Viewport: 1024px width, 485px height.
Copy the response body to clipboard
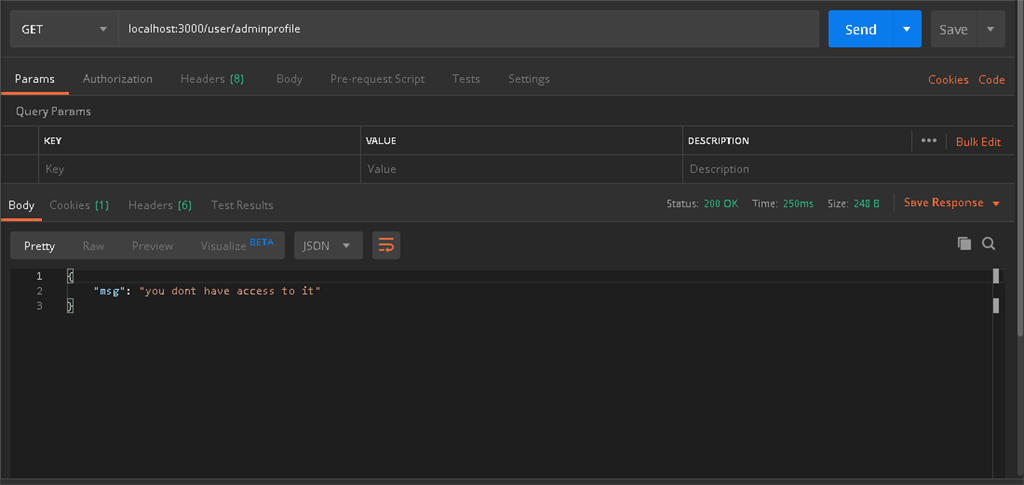[964, 243]
